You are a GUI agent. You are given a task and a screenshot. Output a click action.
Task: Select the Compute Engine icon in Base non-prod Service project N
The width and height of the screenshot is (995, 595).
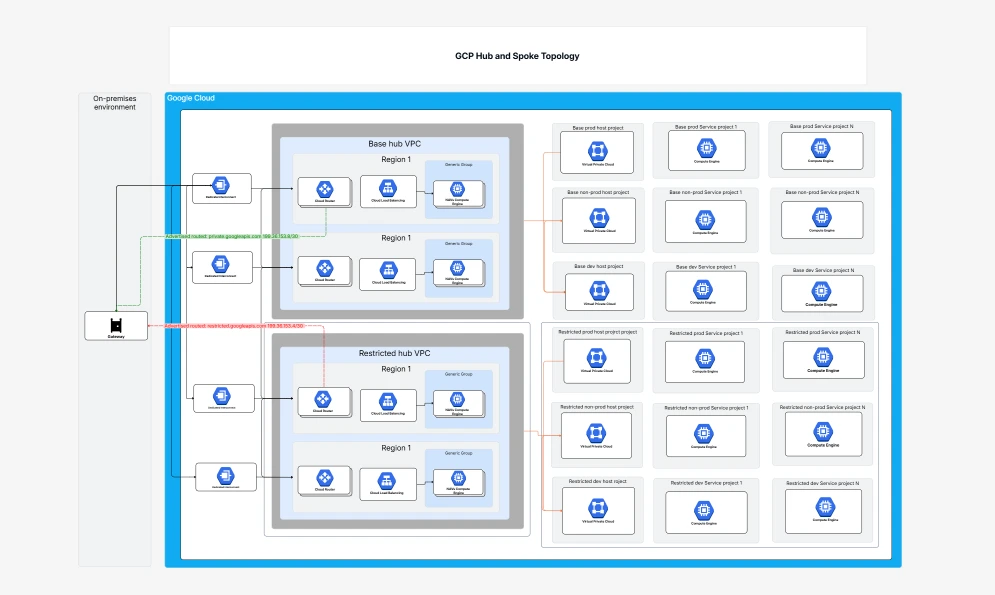822,218
